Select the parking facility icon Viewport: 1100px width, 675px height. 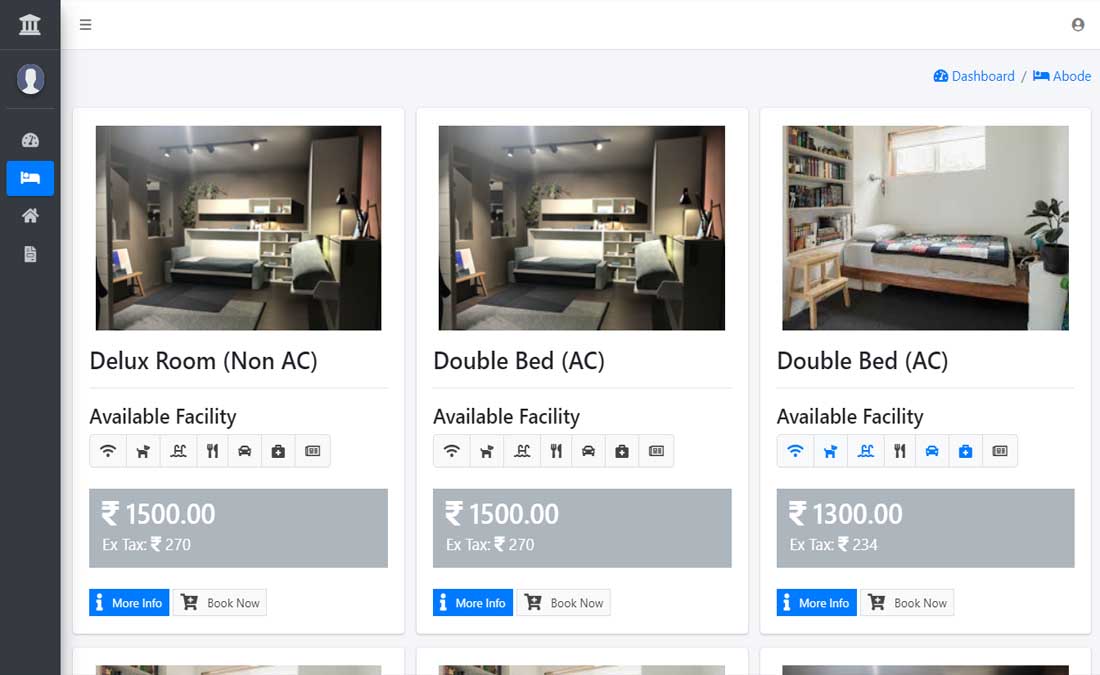245,451
